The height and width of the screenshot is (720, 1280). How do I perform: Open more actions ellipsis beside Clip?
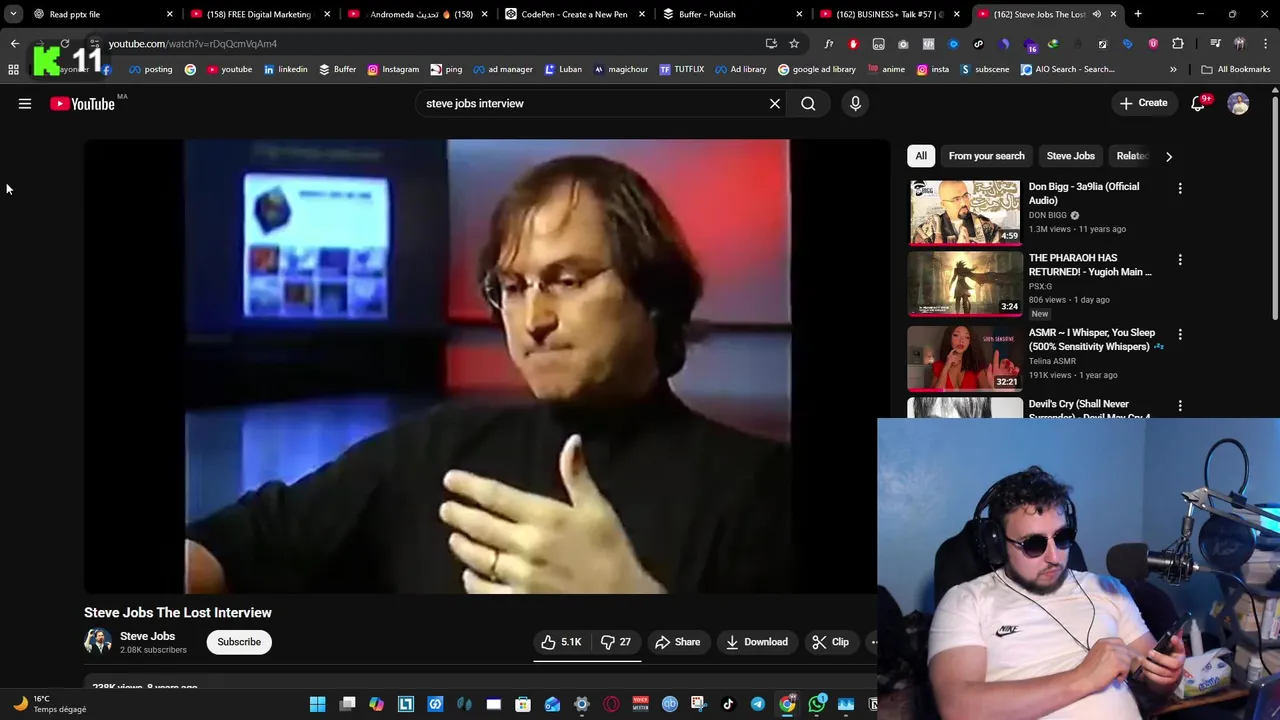874,642
